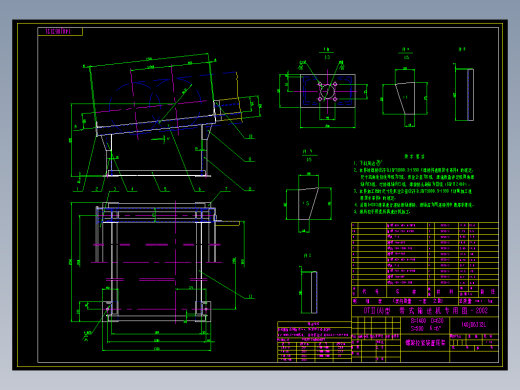
Task: Select title text 'DTII(A)型 带式输送机专用图-2002'
Action: point(425,311)
